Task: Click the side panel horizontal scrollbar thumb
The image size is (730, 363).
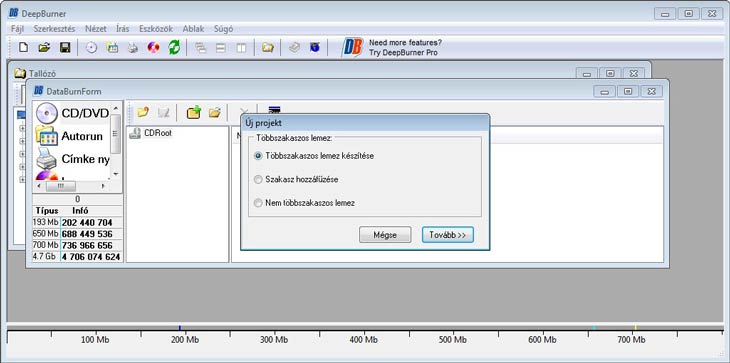Action: [x=61, y=186]
